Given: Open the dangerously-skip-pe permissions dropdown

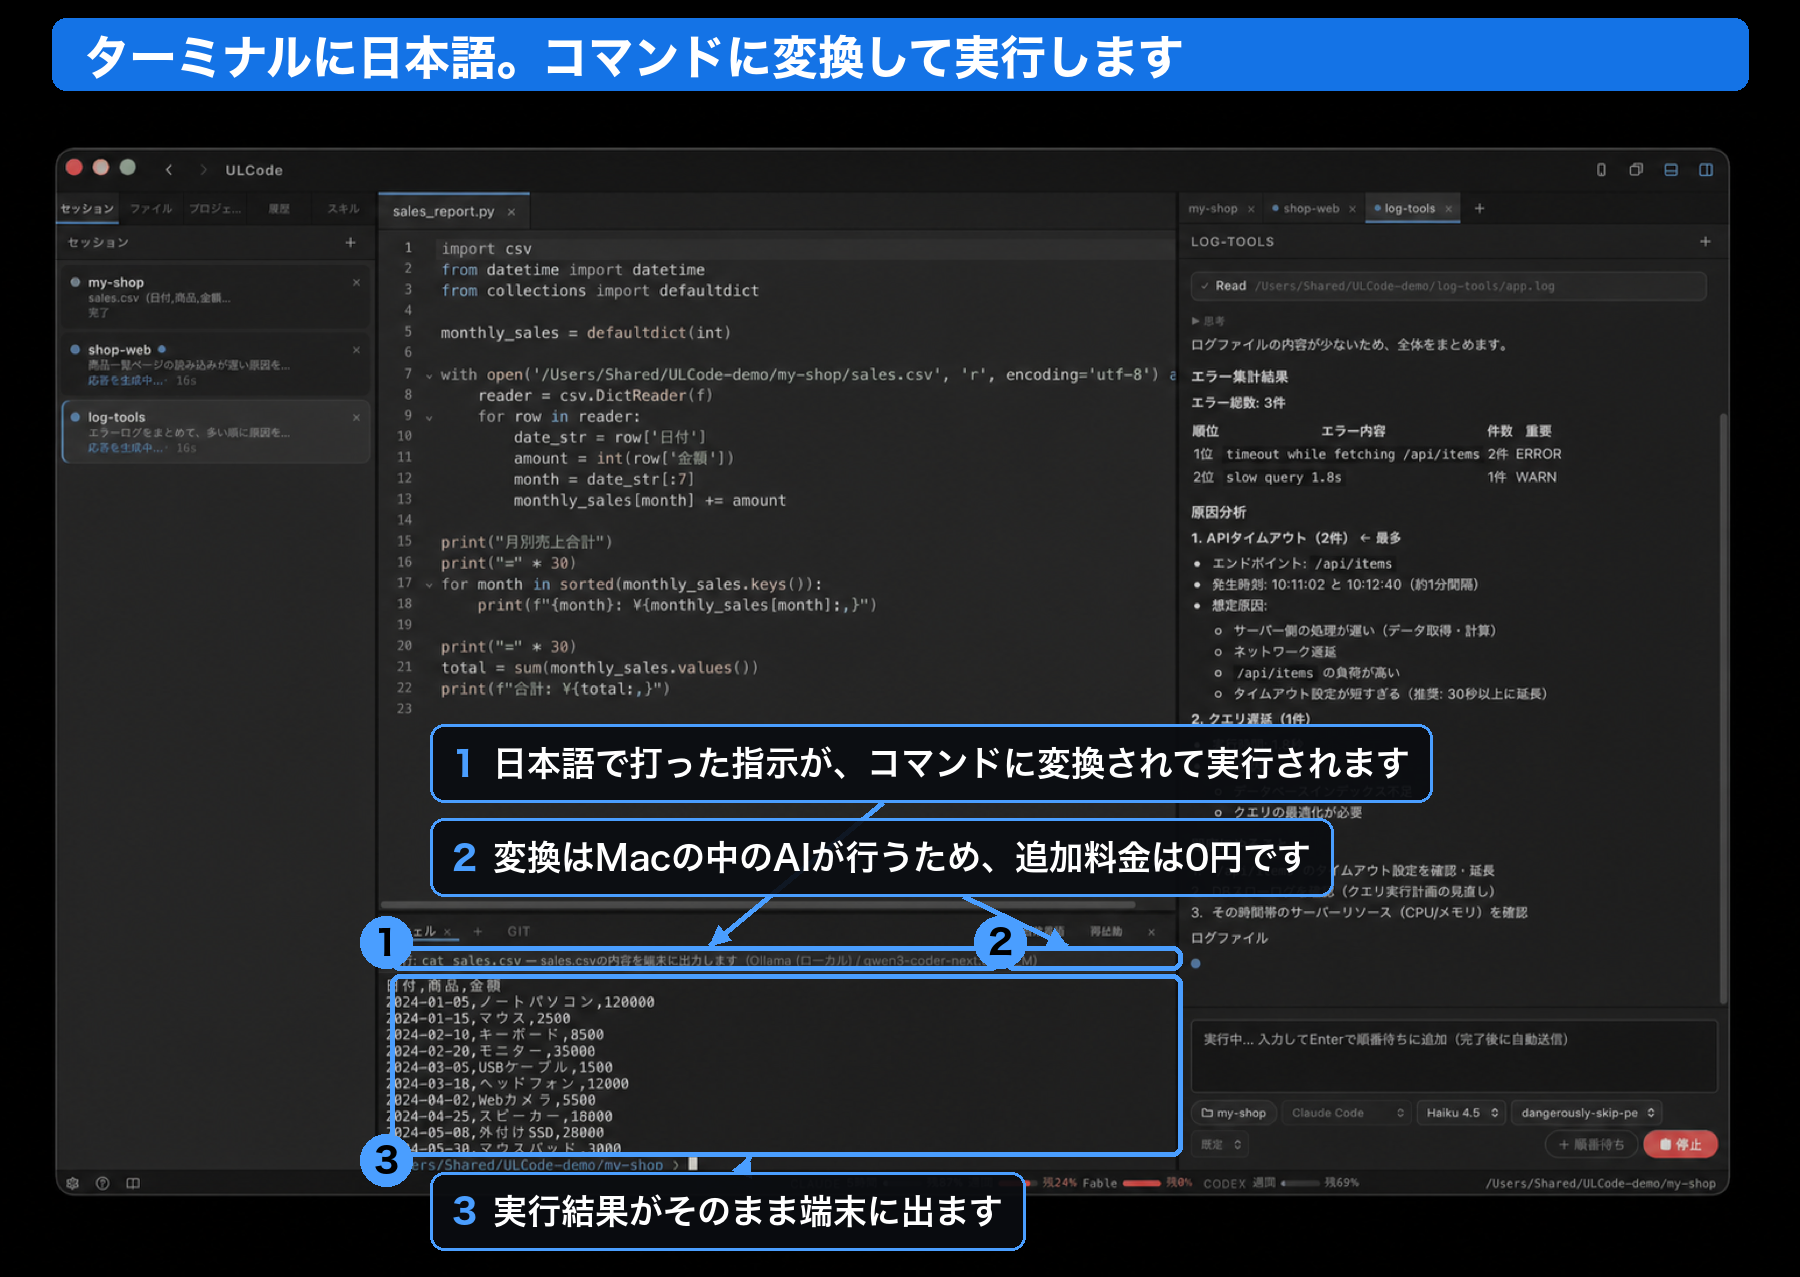Looking at the screenshot, I should (1586, 1113).
